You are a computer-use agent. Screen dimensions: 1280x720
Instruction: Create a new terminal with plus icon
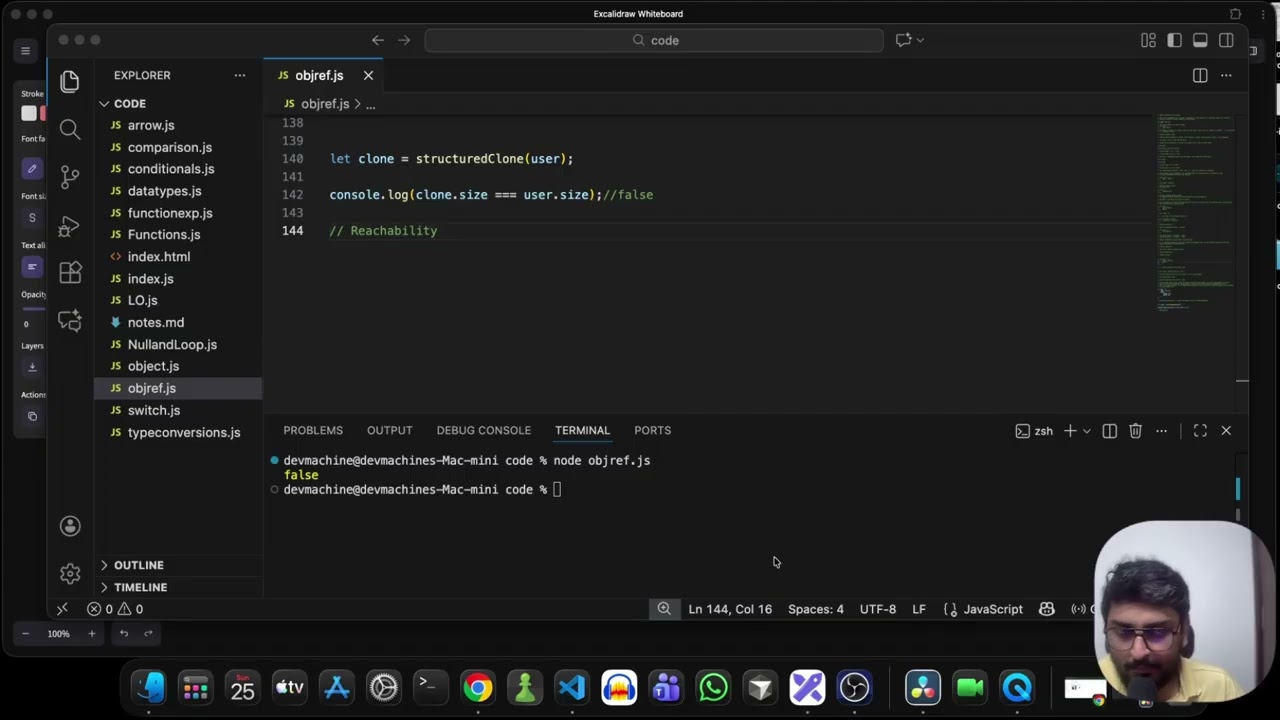point(1070,431)
